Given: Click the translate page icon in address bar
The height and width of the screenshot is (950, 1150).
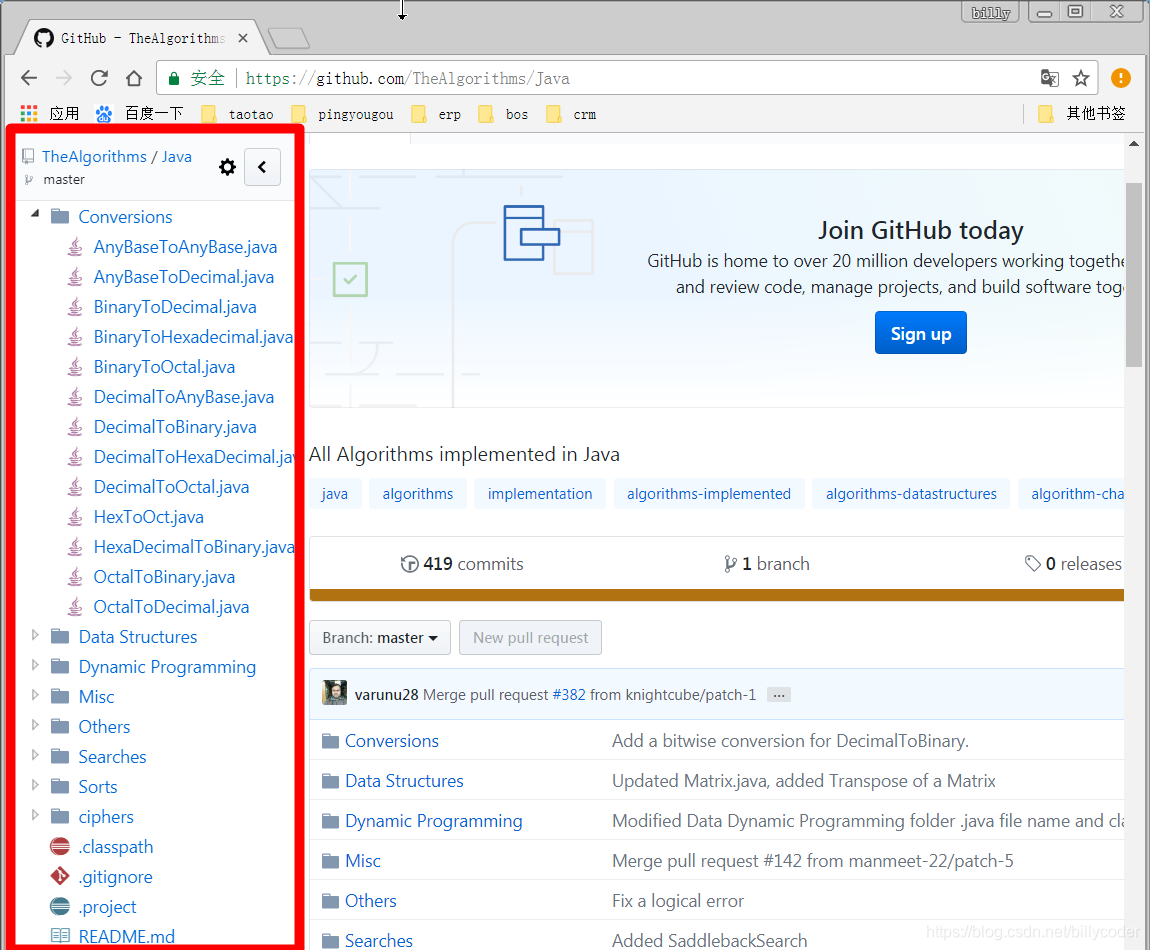Looking at the screenshot, I should click(1050, 78).
